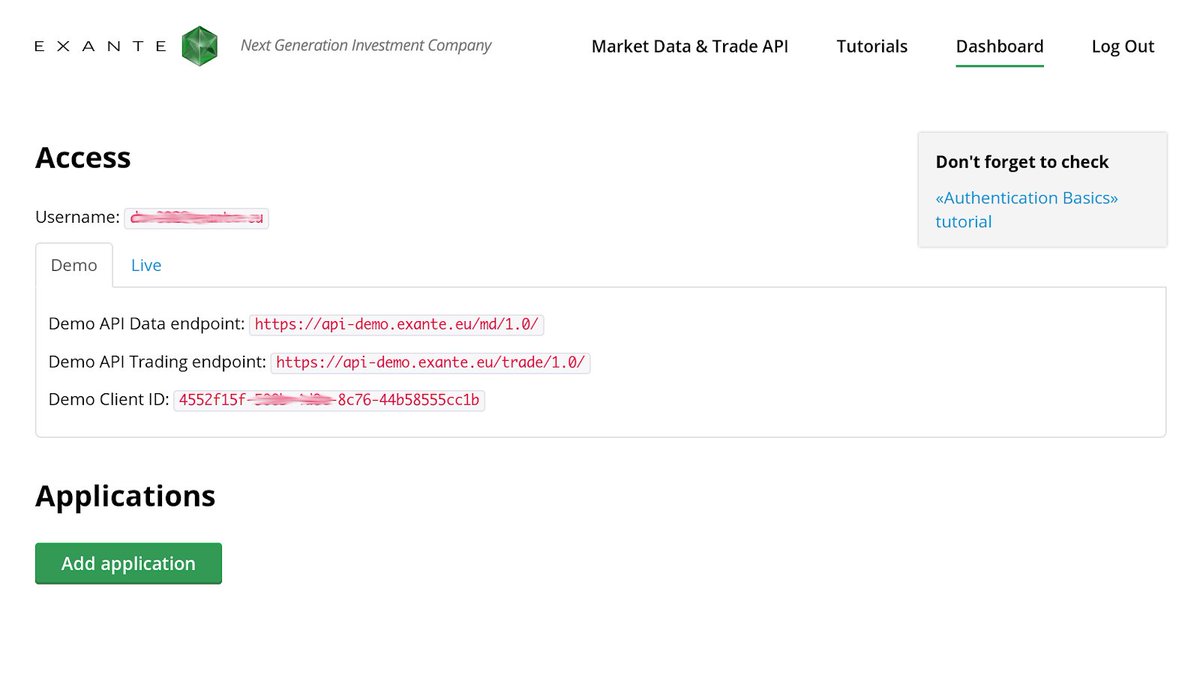The height and width of the screenshot is (694, 1200).
Task: Open the «Authentication Basics» tutorial link
Action: pos(1026,198)
